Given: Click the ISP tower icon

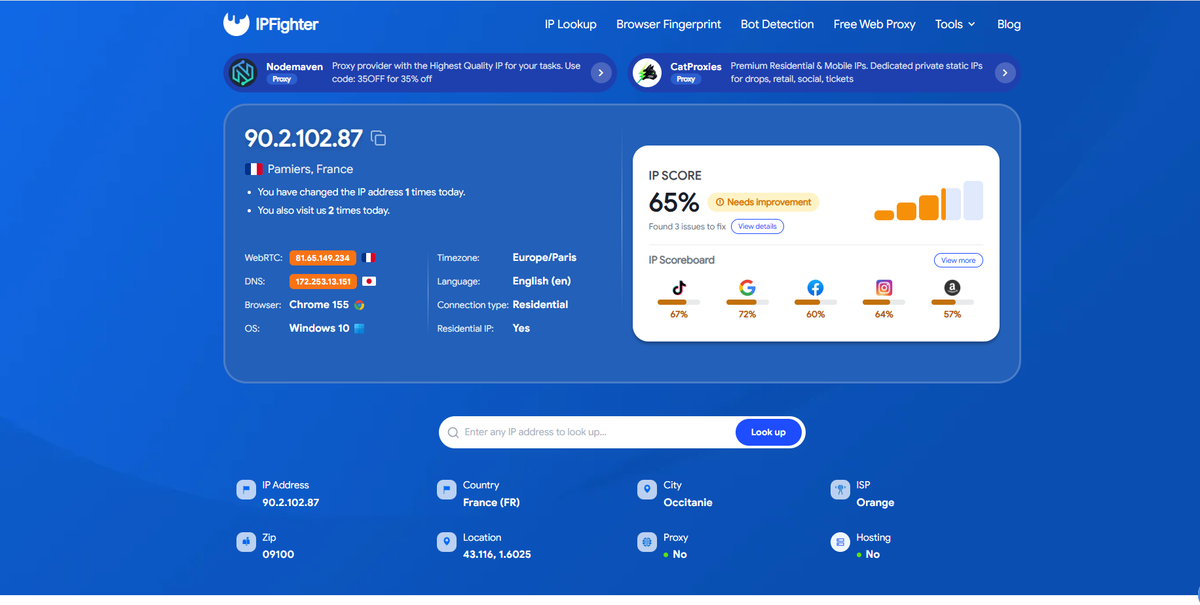Looking at the screenshot, I should click(x=839, y=490).
